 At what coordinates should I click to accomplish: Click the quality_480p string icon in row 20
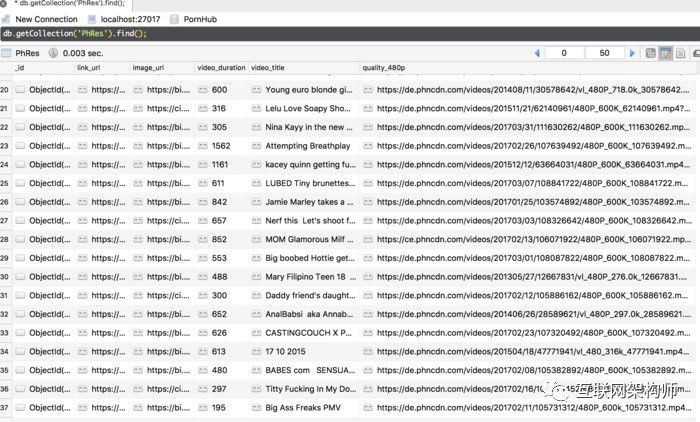367,90
